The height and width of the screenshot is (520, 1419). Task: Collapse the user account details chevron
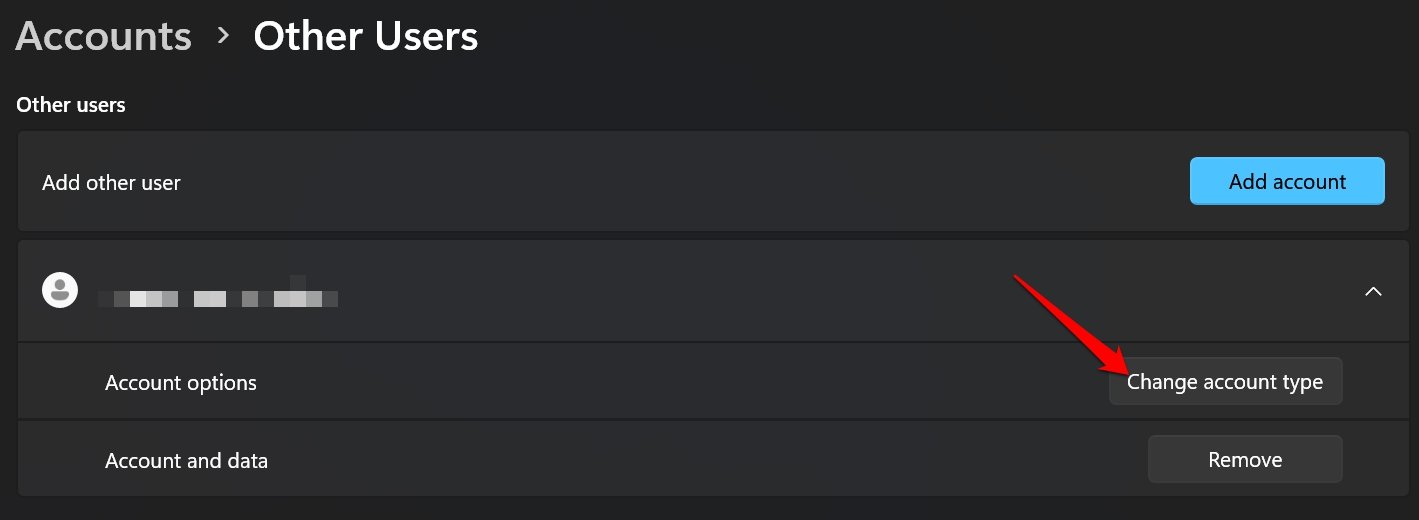[x=1373, y=292]
